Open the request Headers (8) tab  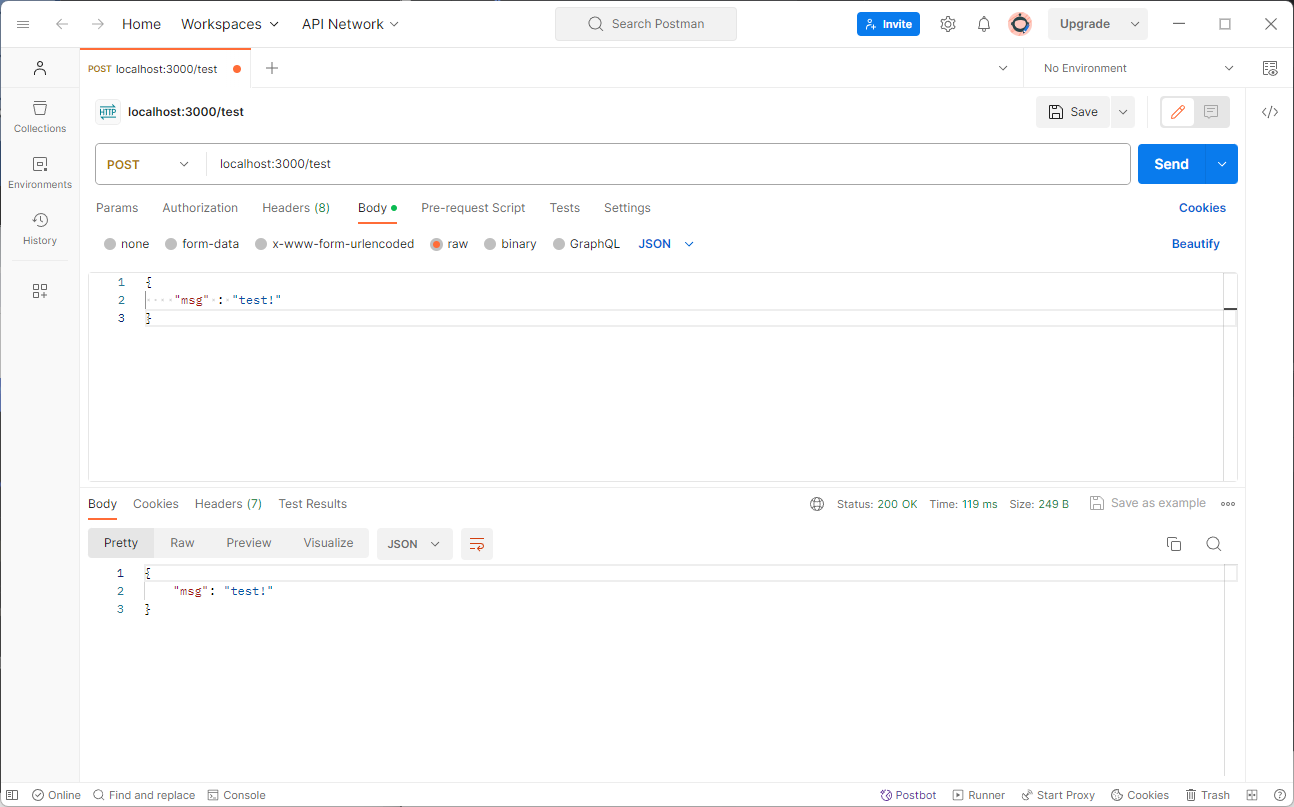(296, 208)
